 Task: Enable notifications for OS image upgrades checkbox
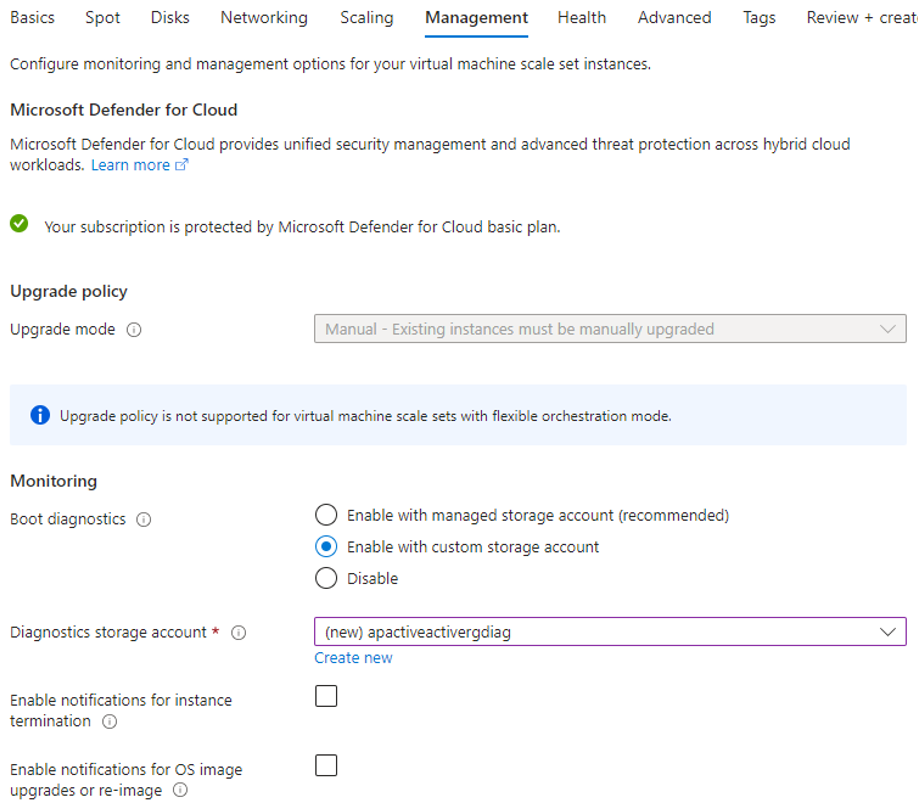[326, 765]
